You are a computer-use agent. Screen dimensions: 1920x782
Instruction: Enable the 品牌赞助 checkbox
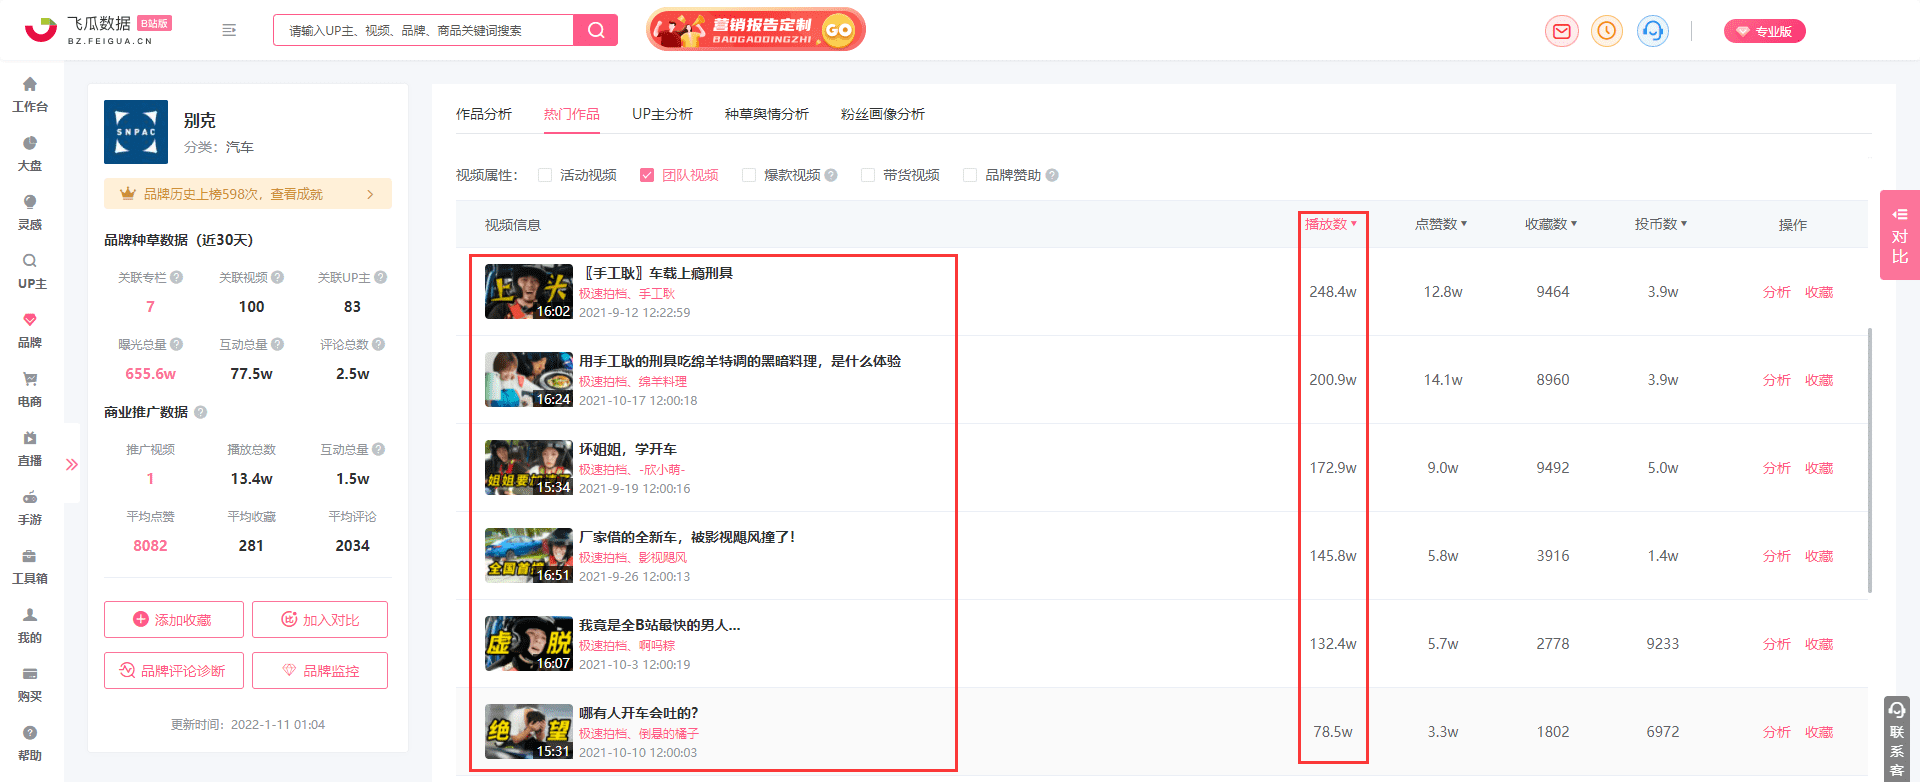[x=970, y=175]
